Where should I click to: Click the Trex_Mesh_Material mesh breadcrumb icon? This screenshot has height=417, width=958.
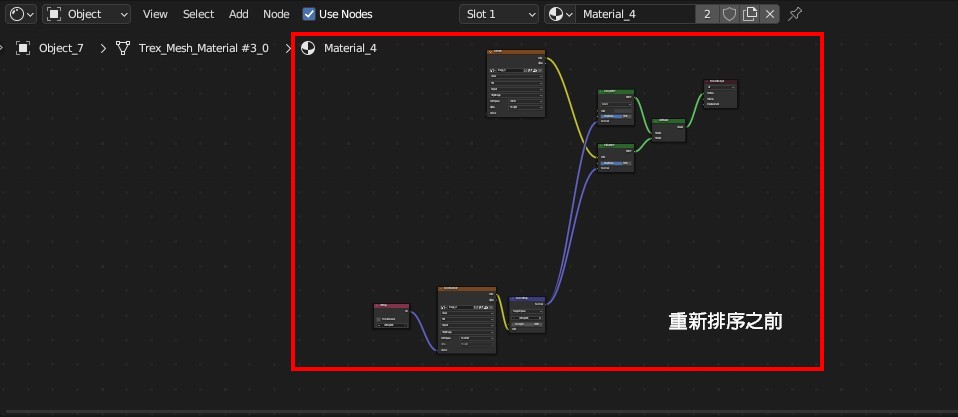[x=123, y=48]
